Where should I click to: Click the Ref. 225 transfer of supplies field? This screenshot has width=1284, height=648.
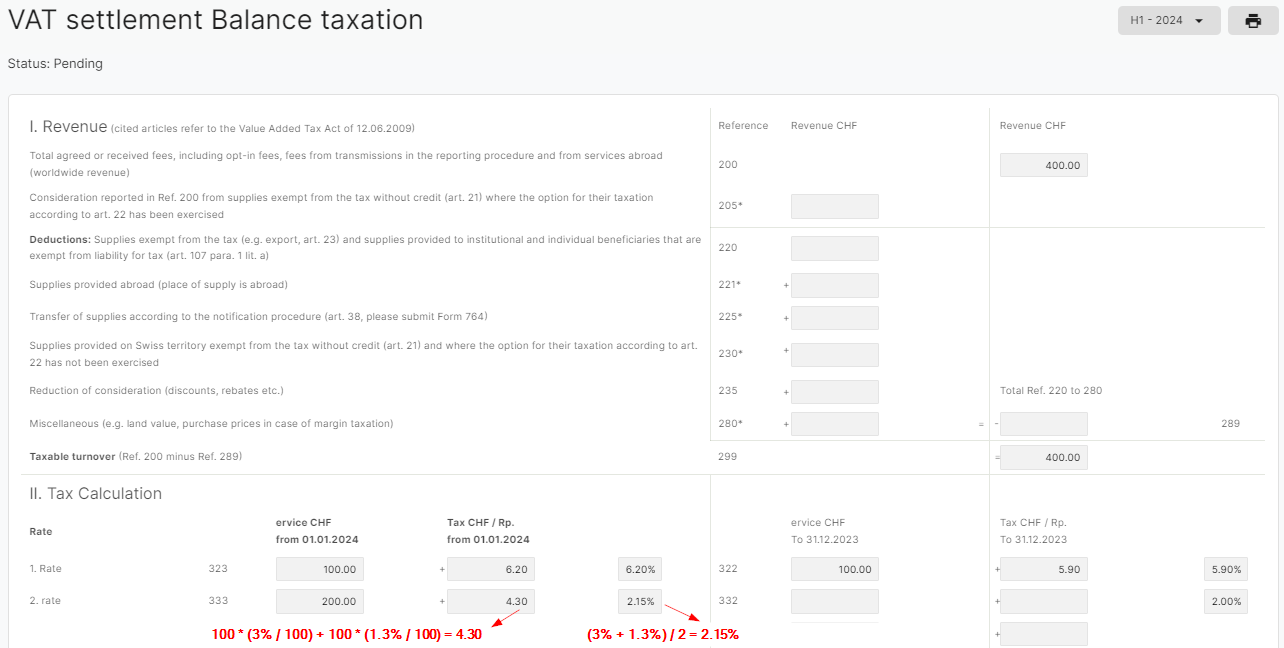(834, 318)
